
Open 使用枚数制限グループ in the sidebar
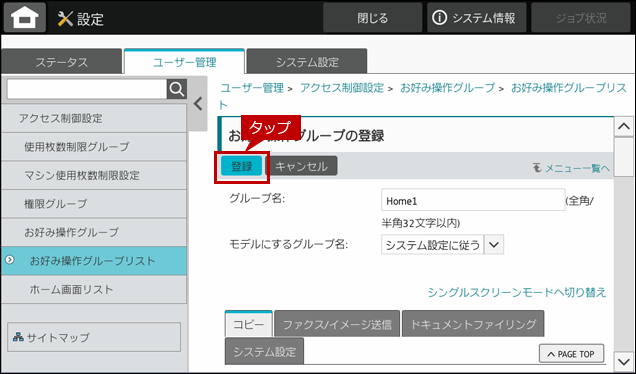point(94,147)
